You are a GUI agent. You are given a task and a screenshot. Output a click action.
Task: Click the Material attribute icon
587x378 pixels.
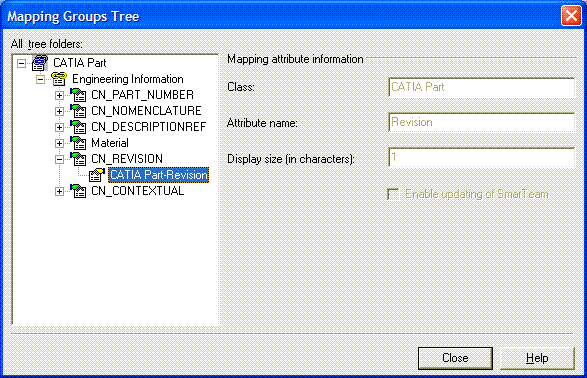click(78, 143)
